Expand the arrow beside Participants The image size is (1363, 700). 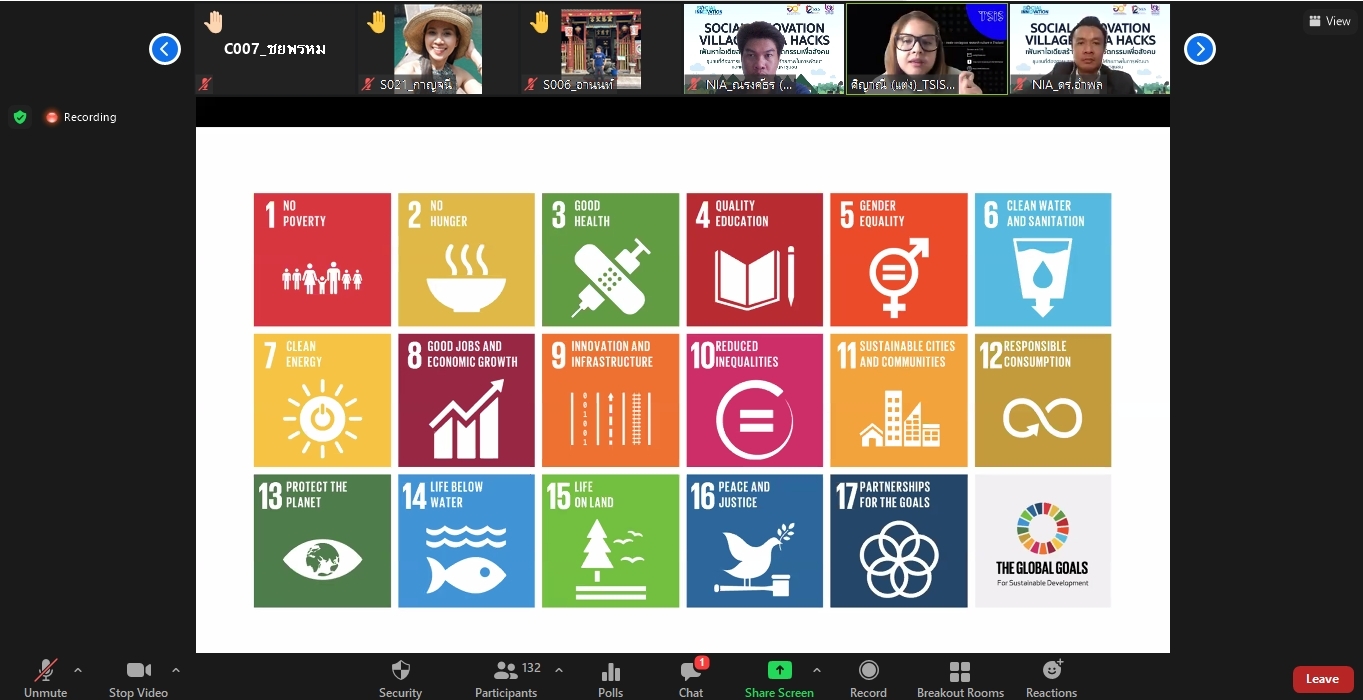pos(559,670)
